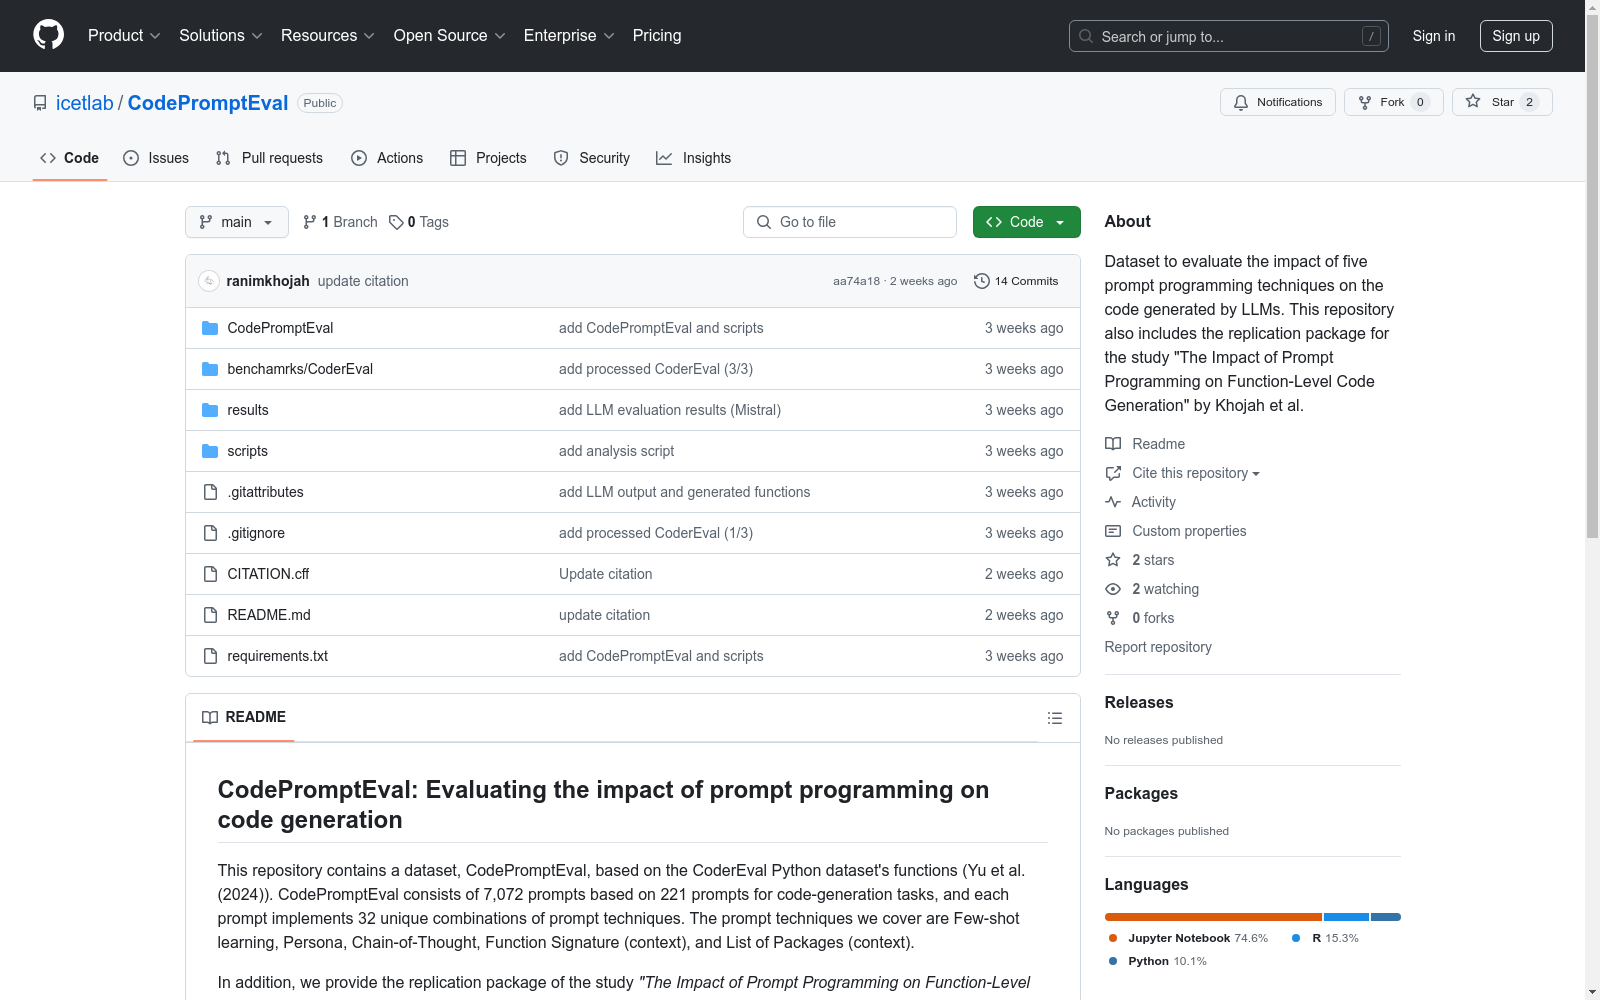Switch to the Actions tab
Viewport: 1600px width, 1000px height.
click(387, 158)
